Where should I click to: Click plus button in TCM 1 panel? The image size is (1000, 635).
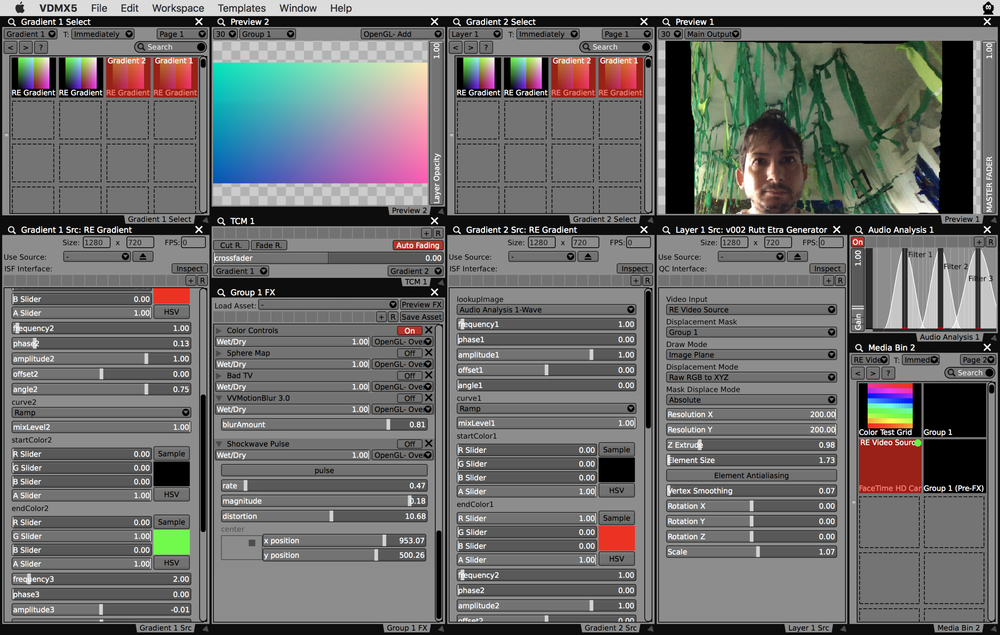tap(427, 233)
